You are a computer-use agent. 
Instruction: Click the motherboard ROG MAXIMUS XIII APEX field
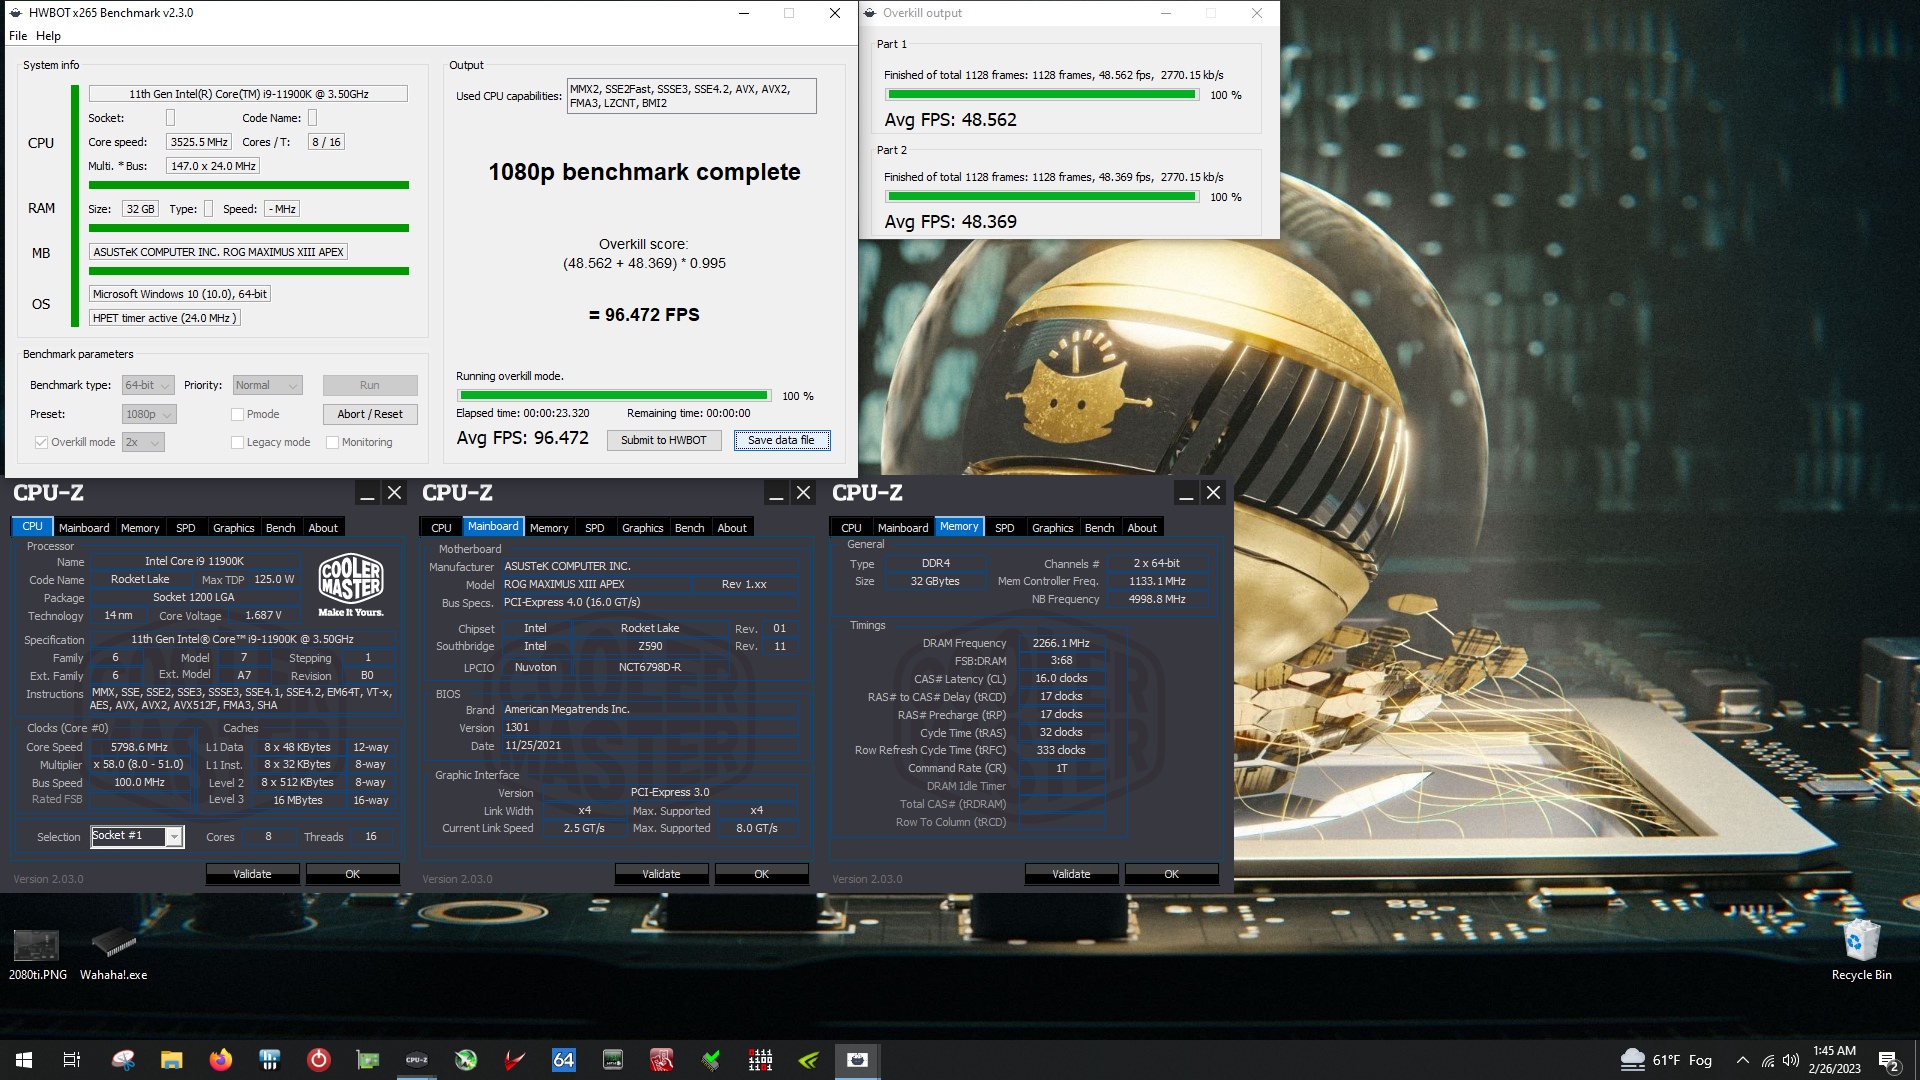(218, 252)
